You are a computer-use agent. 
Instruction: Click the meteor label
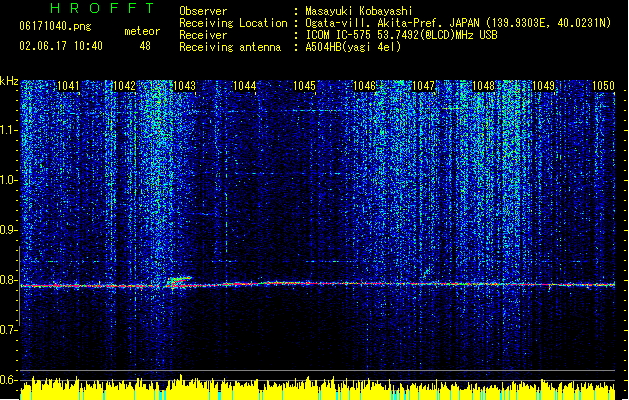142,31
